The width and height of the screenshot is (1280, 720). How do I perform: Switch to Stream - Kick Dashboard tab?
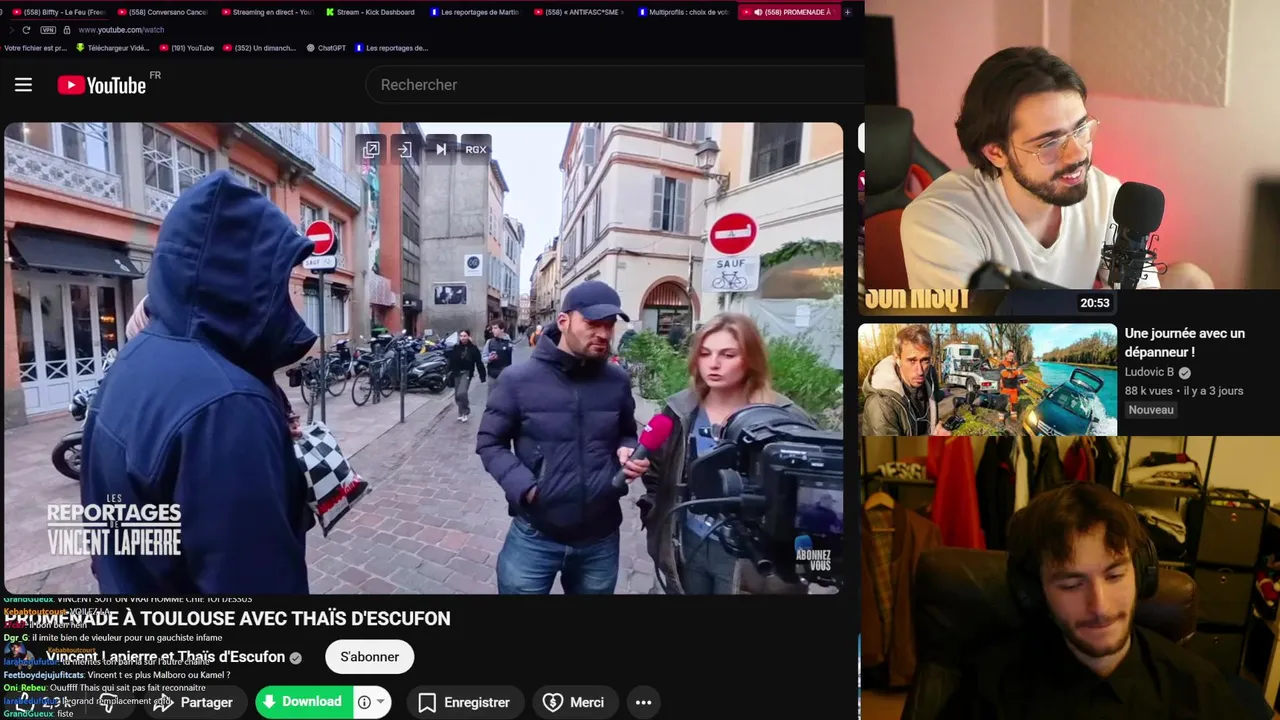pyautogui.click(x=370, y=12)
